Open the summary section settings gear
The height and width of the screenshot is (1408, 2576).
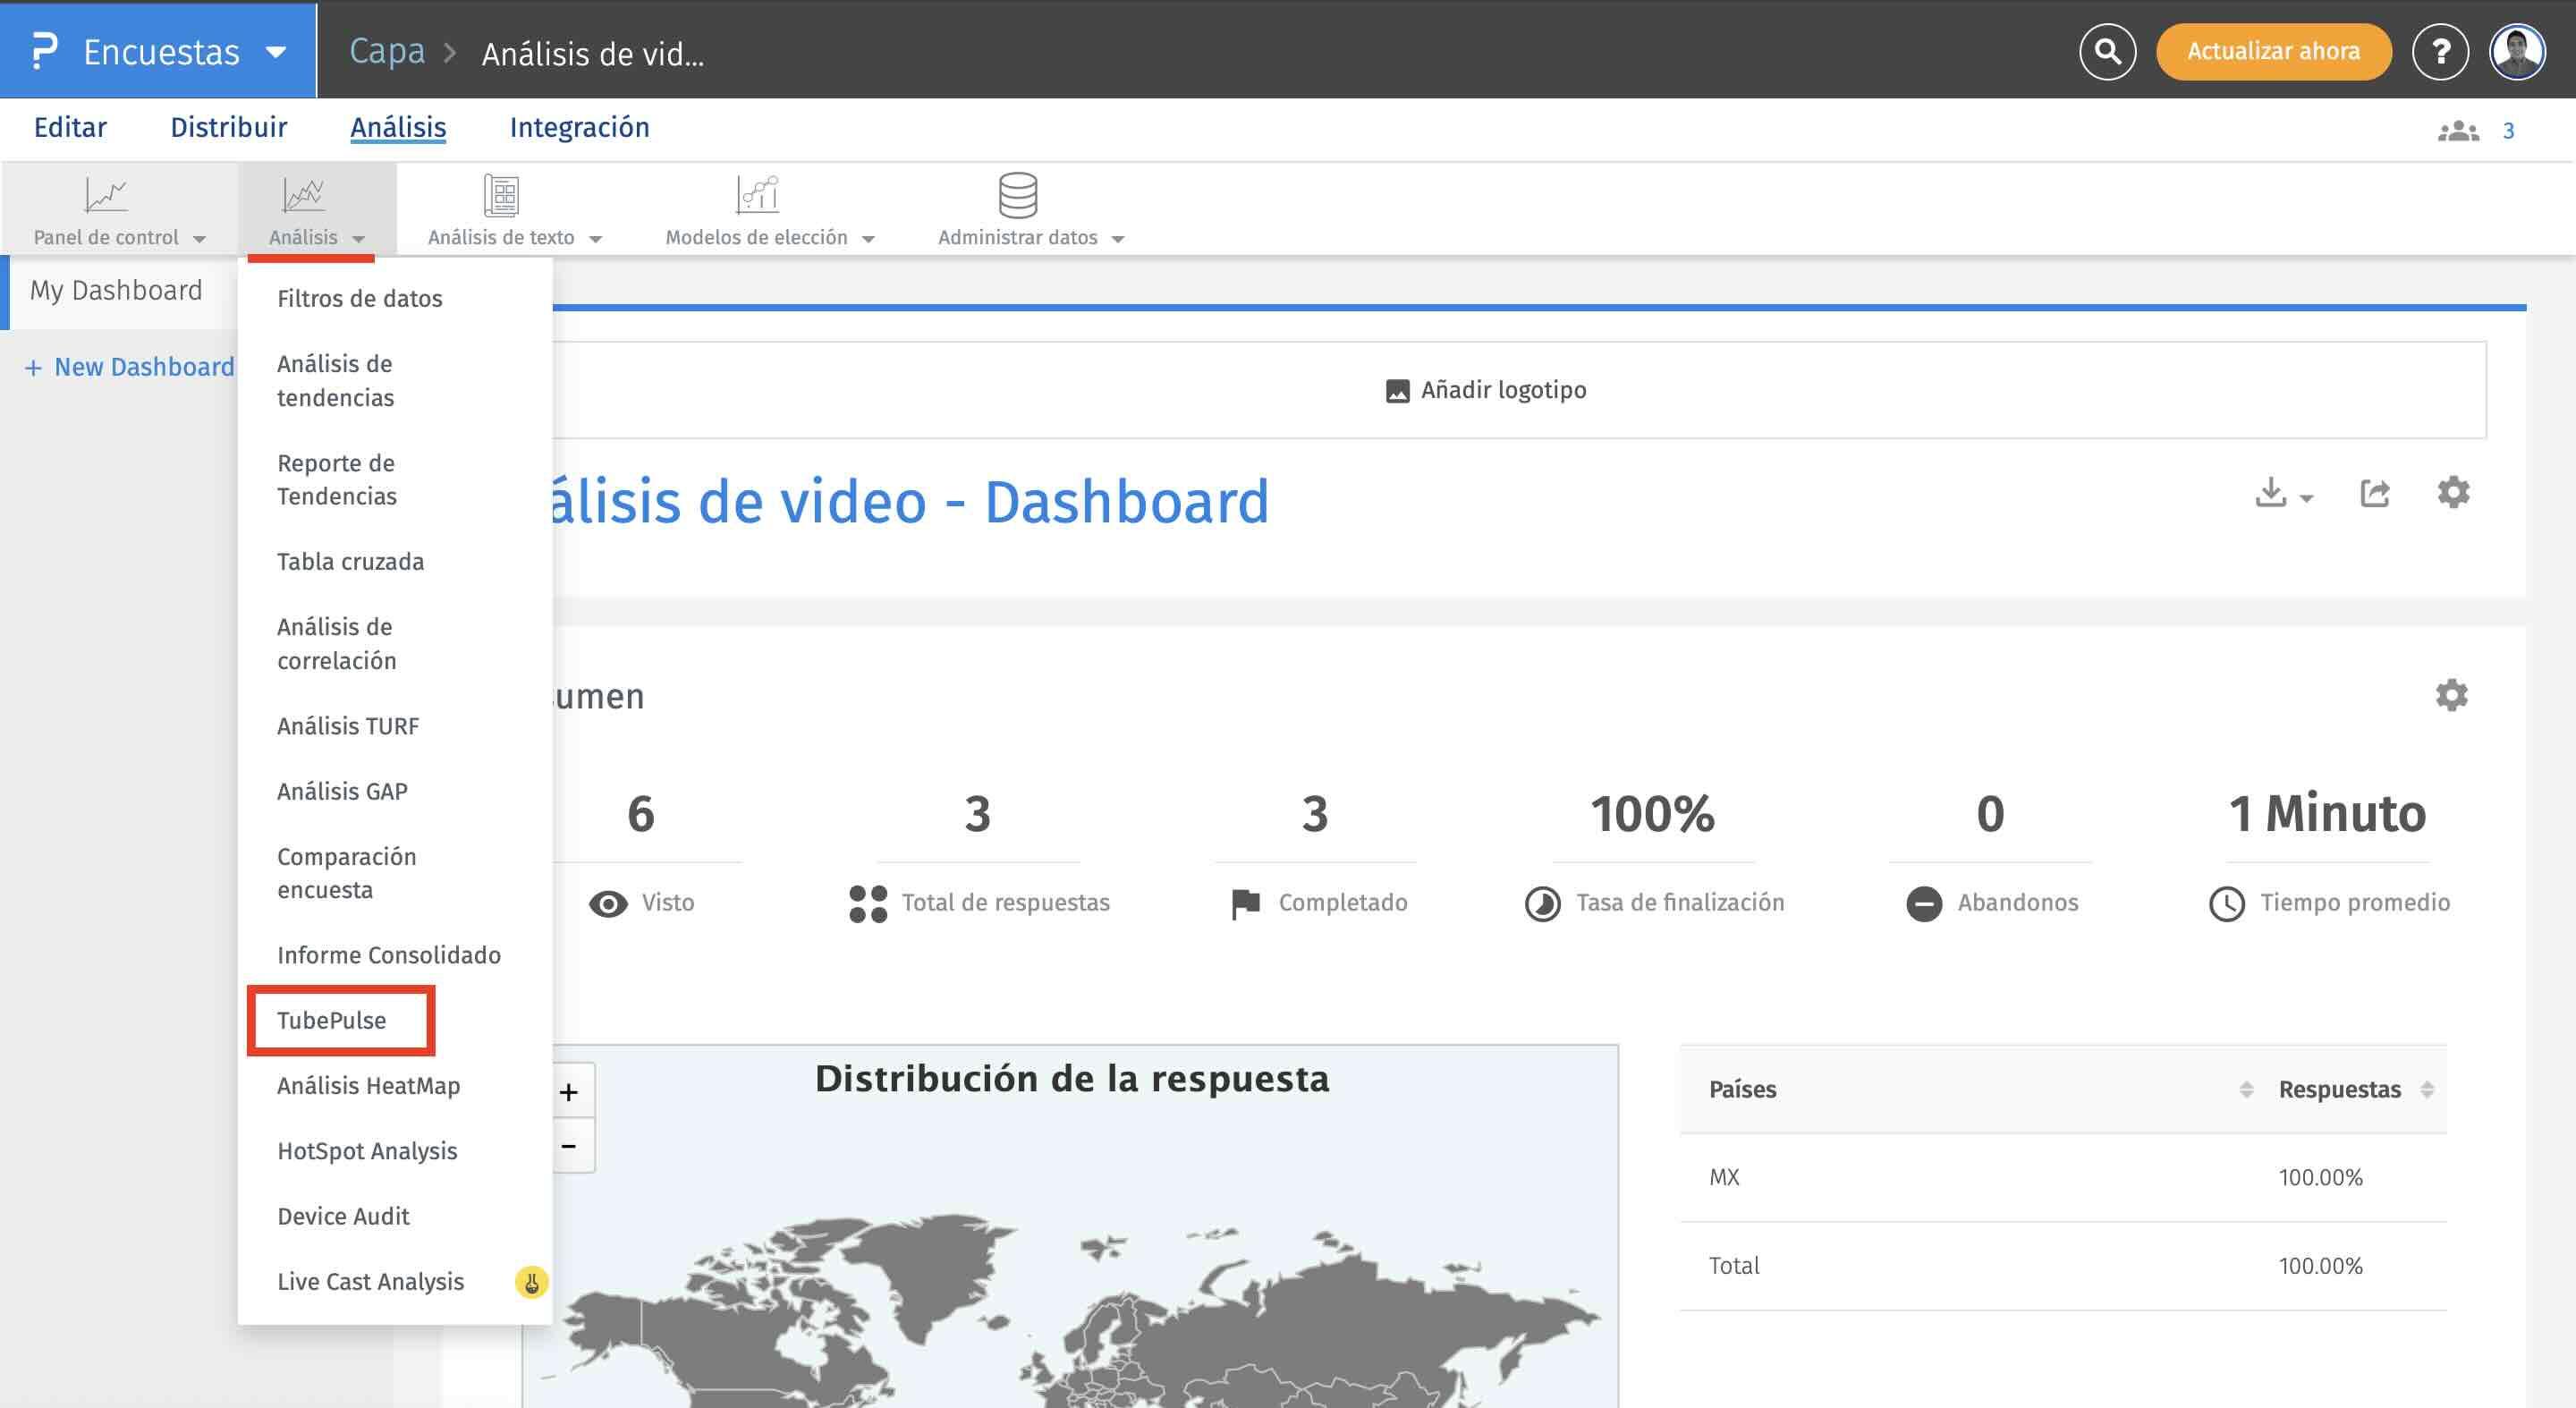tap(2451, 695)
